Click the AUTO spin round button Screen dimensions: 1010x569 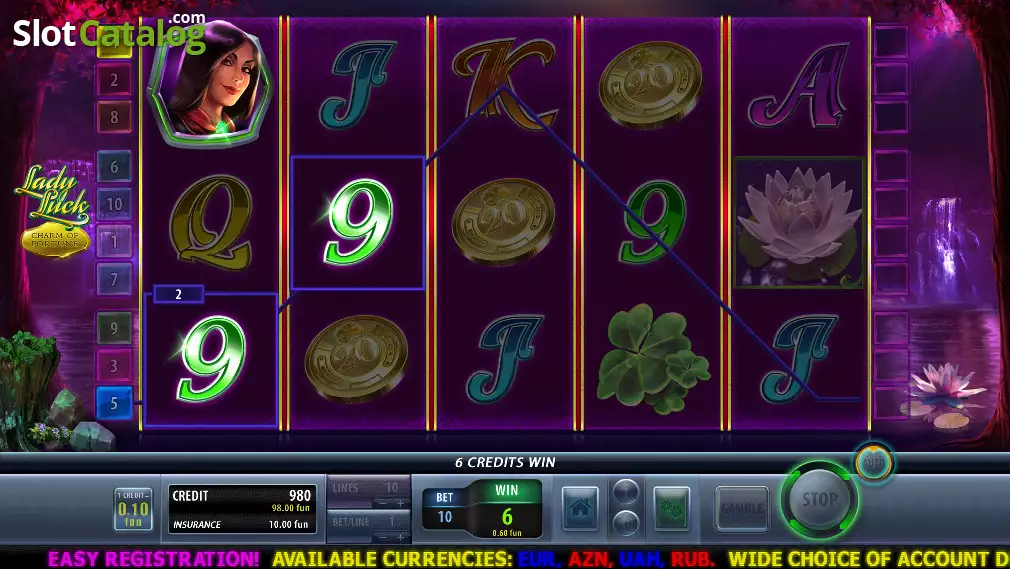pyautogui.click(x=873, y=462)
